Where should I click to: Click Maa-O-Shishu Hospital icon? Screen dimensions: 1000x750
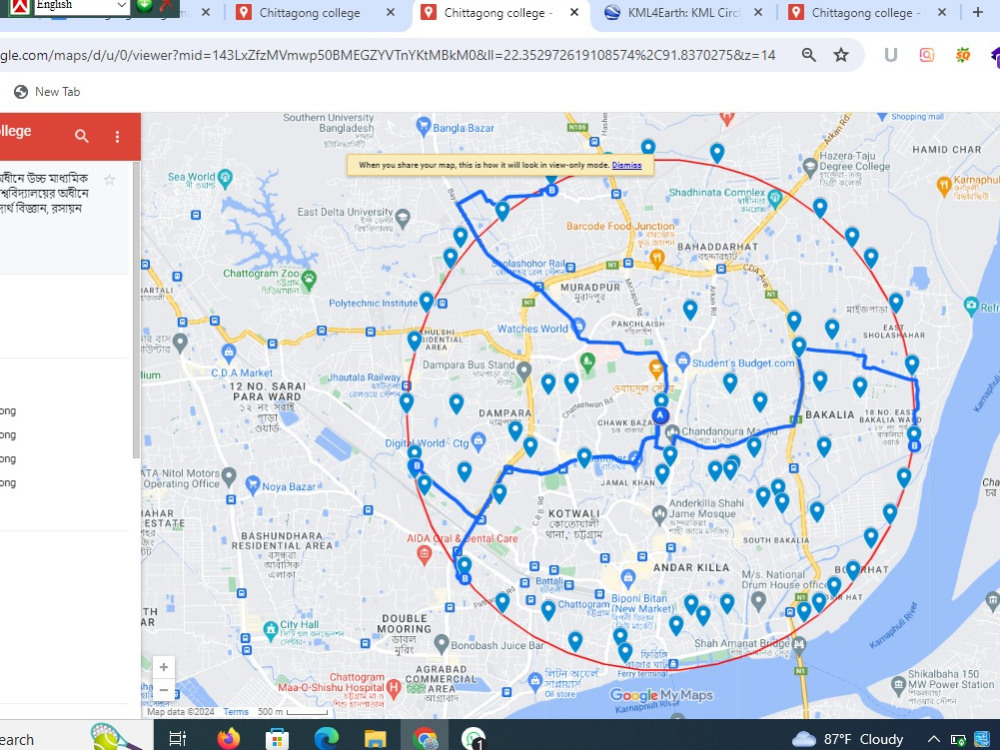(393, 688)
